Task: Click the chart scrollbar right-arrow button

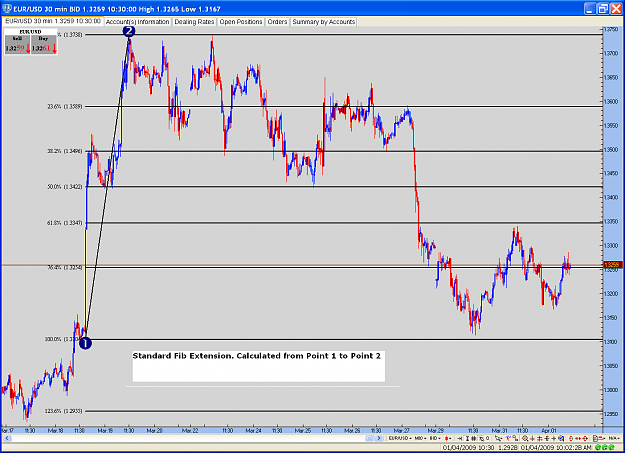Action: click(379, 438)
